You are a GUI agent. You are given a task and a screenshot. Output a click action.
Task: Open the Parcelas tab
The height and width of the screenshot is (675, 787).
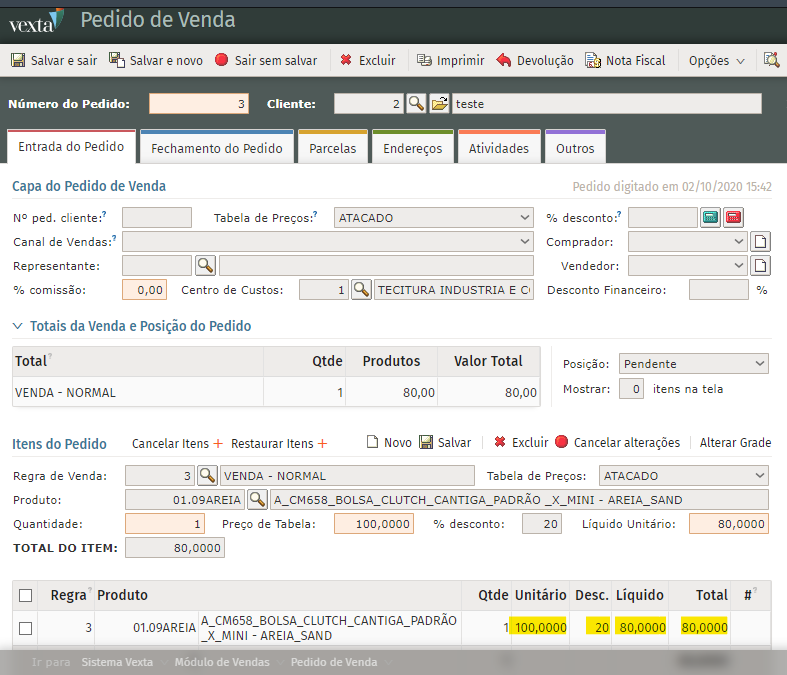[x=332, y=148]
